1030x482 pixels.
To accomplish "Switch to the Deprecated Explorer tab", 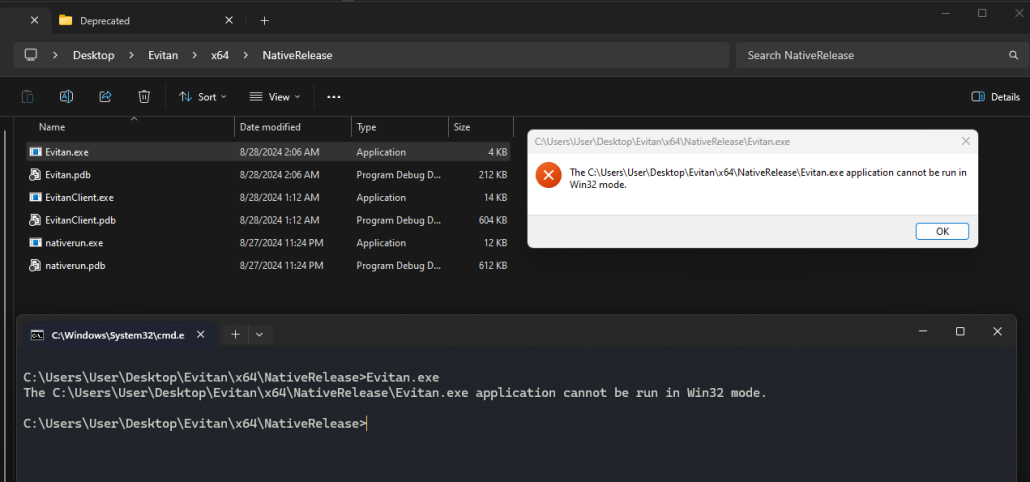I will 146,20.
